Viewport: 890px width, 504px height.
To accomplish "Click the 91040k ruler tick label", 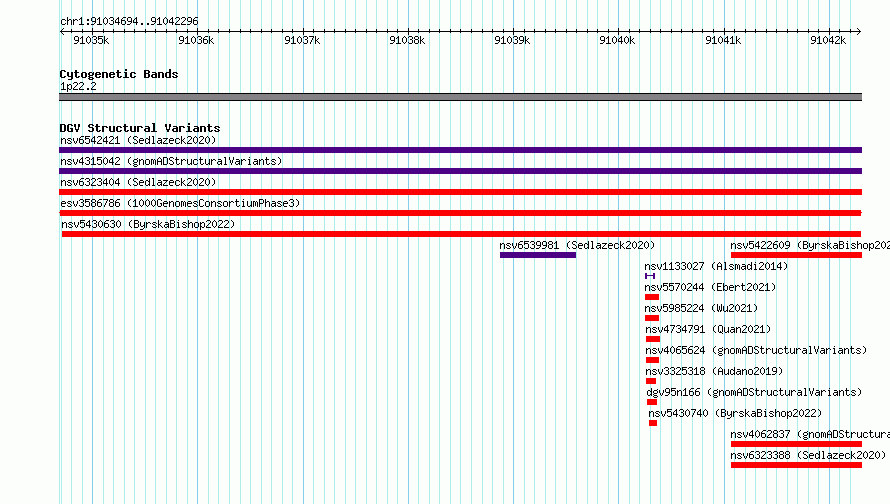I will 617,40.
